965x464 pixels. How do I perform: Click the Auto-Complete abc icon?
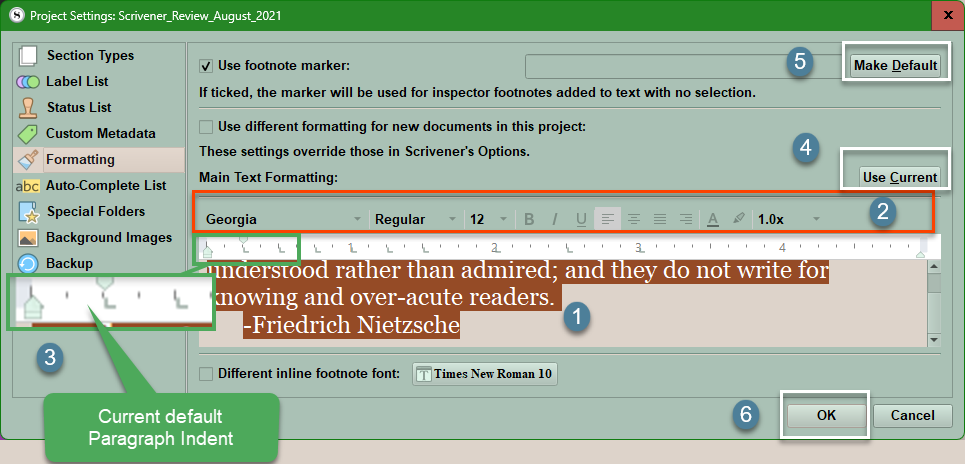(x=28, y=186)
